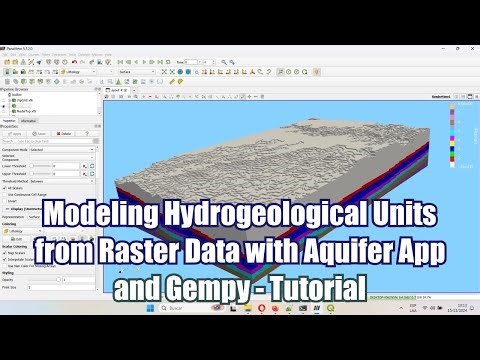Click the Threshold filter icon
The height and width of the screenshot is (360, 480).
[40, 81]
